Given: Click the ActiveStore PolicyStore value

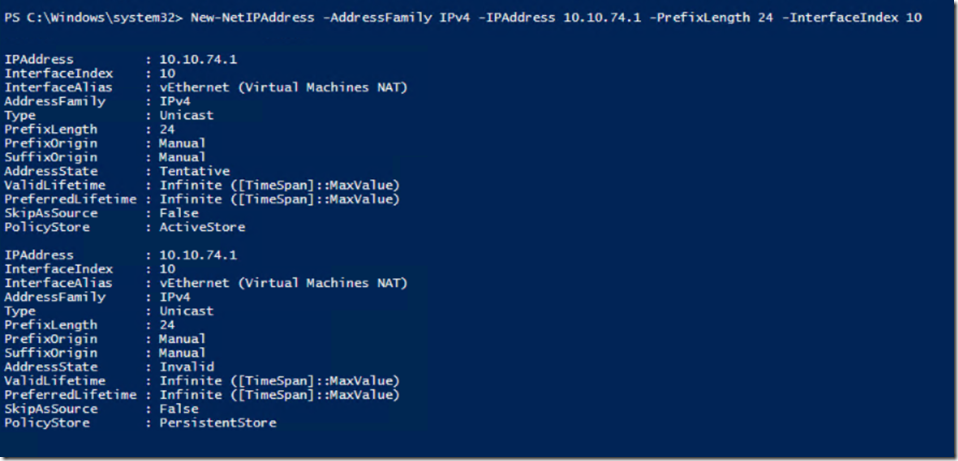Looking at the screenshot, I should (202, 227).
